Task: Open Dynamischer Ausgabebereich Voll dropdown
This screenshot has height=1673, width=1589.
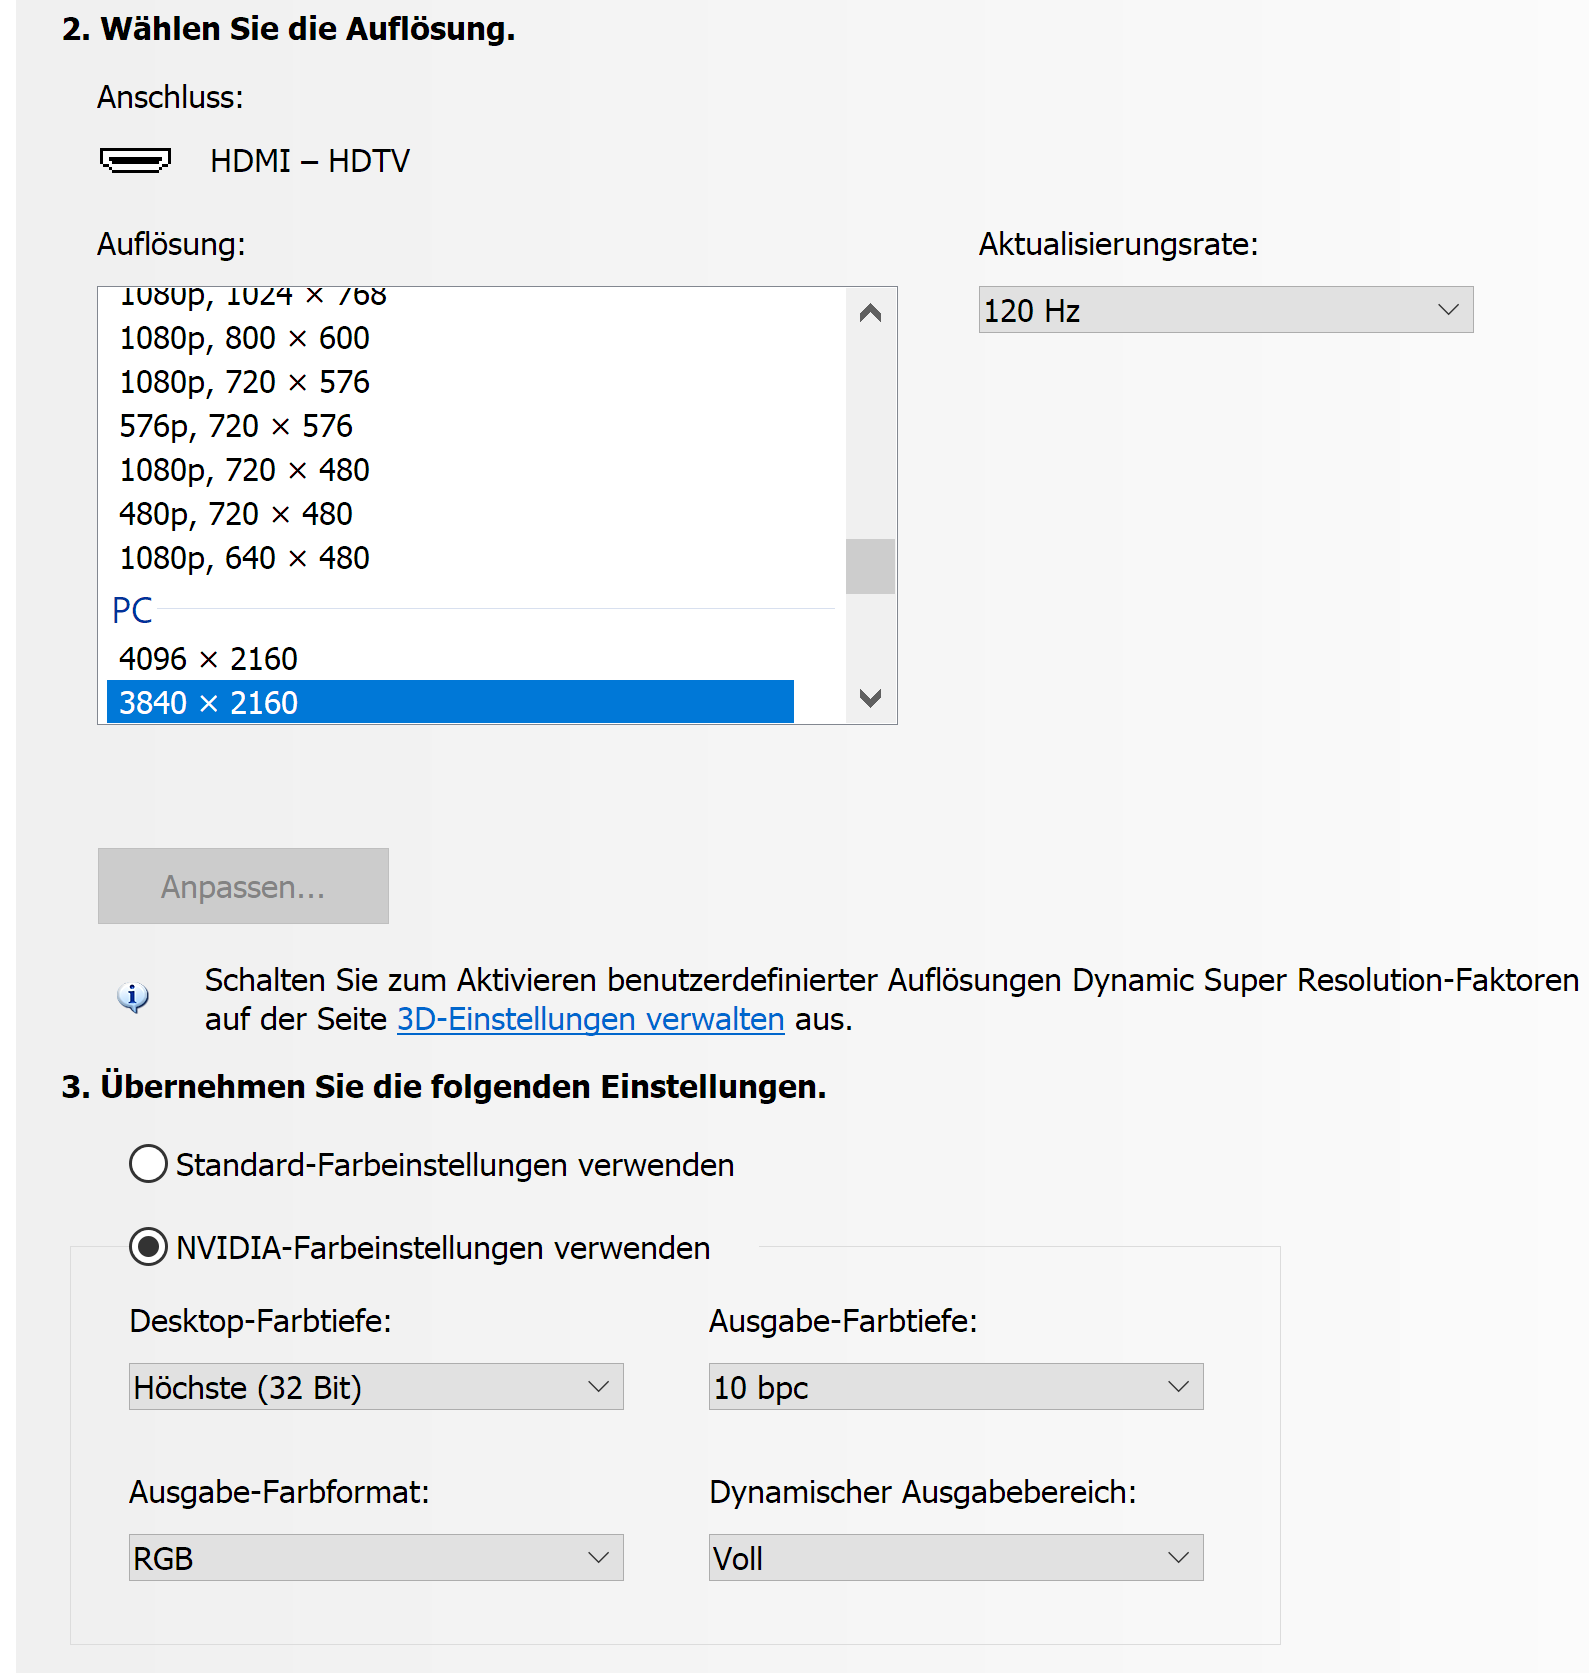Action: (955, 1558)
